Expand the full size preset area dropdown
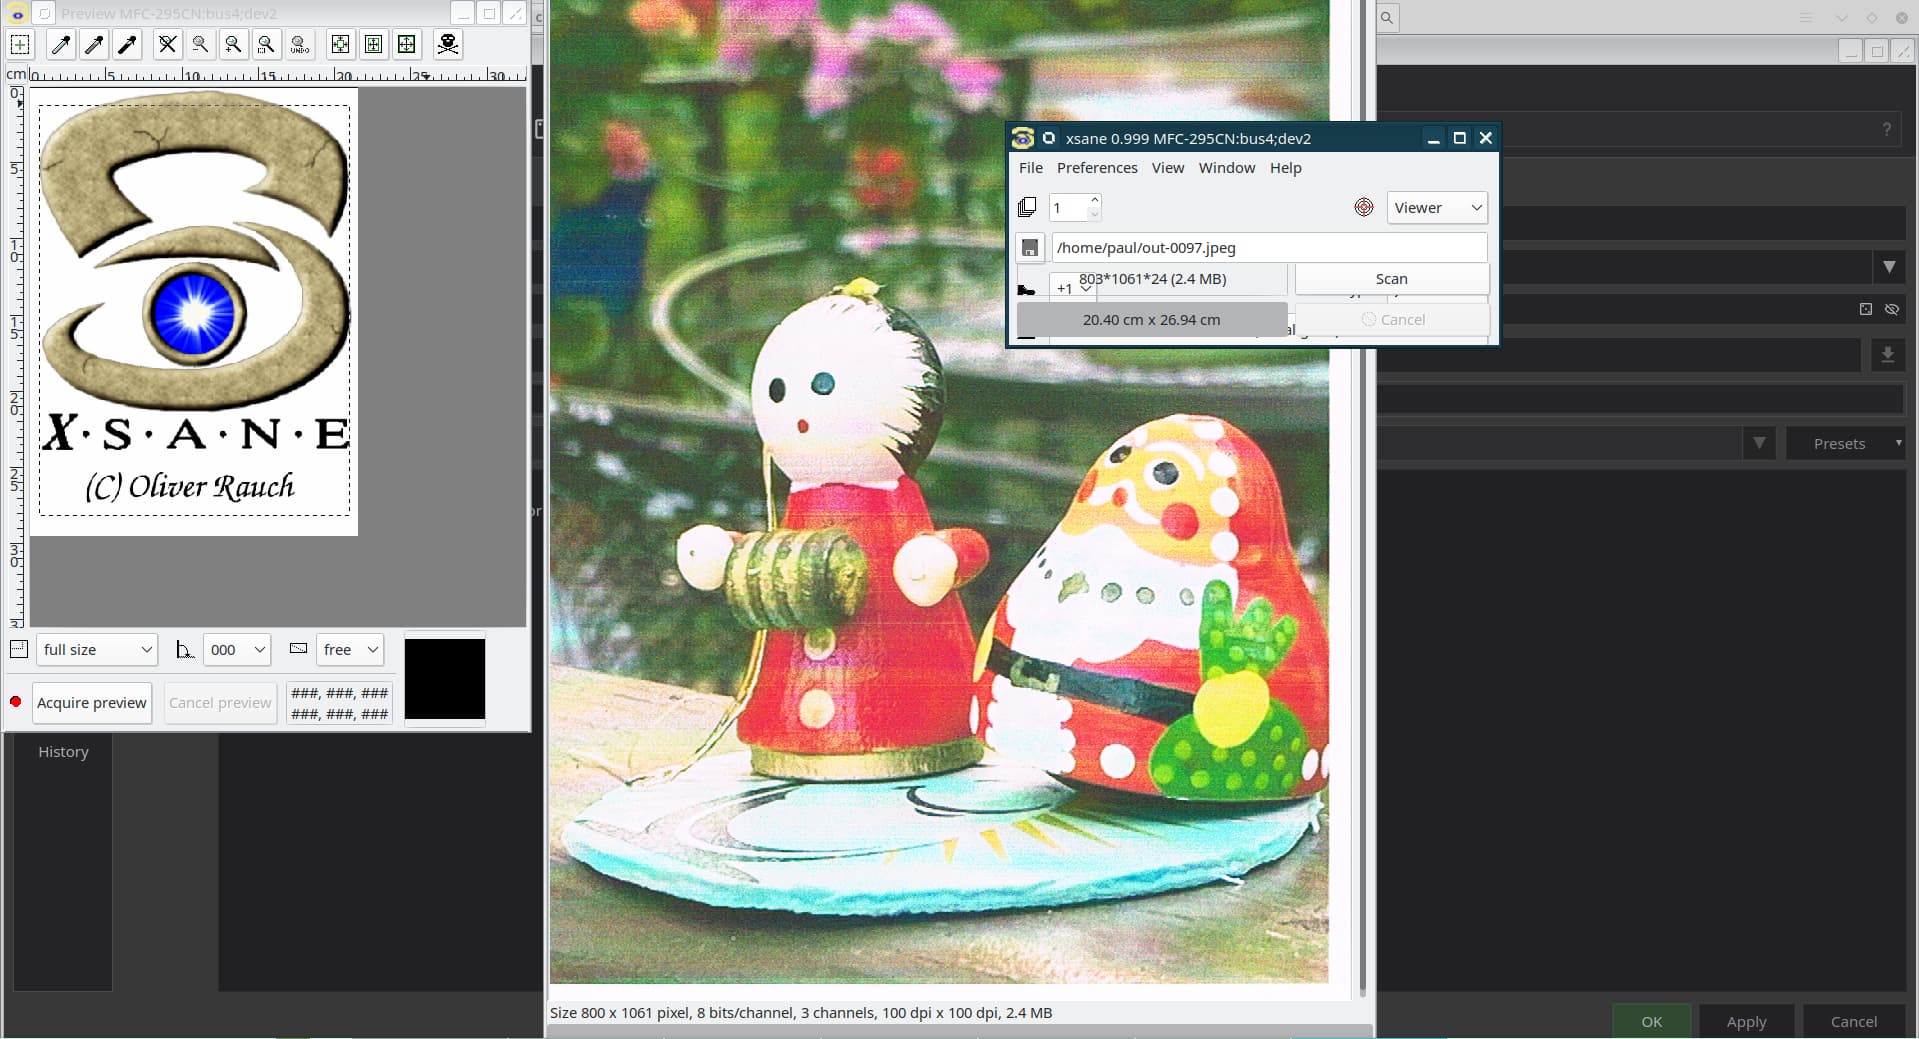This screenshot has height=1039, width=1919. (97, 650)
